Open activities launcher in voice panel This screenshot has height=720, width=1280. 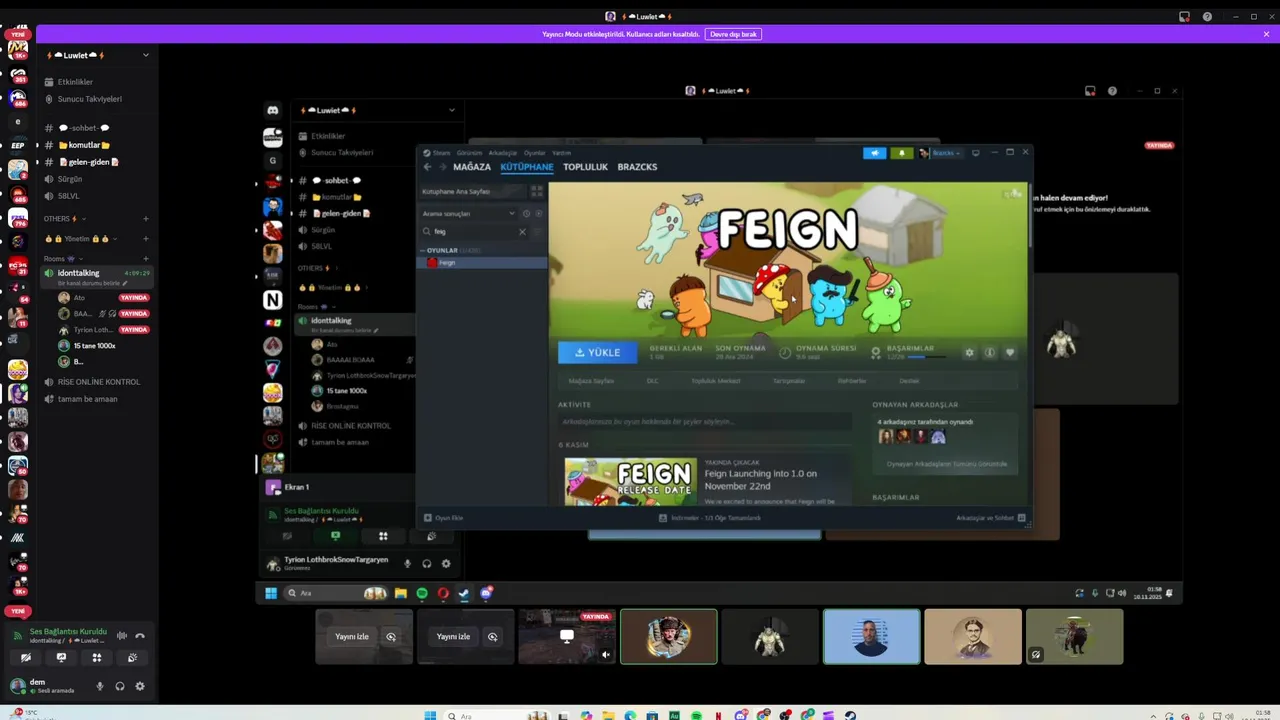pos(96,658)
